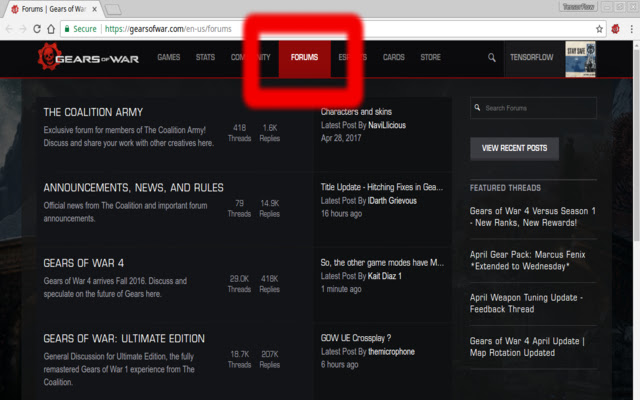Open the STORE nav item

430,57
